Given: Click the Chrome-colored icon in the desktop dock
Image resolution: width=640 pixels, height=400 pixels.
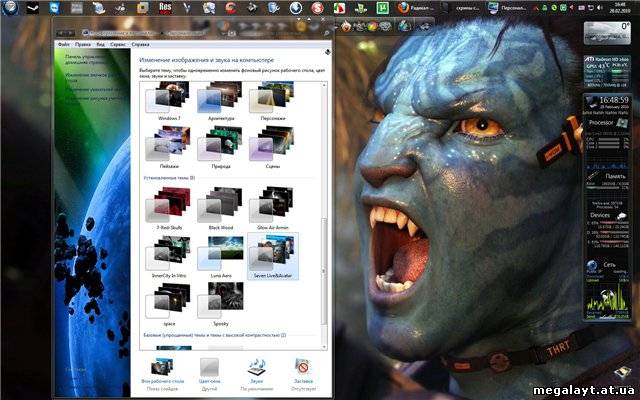Looking at the screenshot, I should (x=372, y=27).
